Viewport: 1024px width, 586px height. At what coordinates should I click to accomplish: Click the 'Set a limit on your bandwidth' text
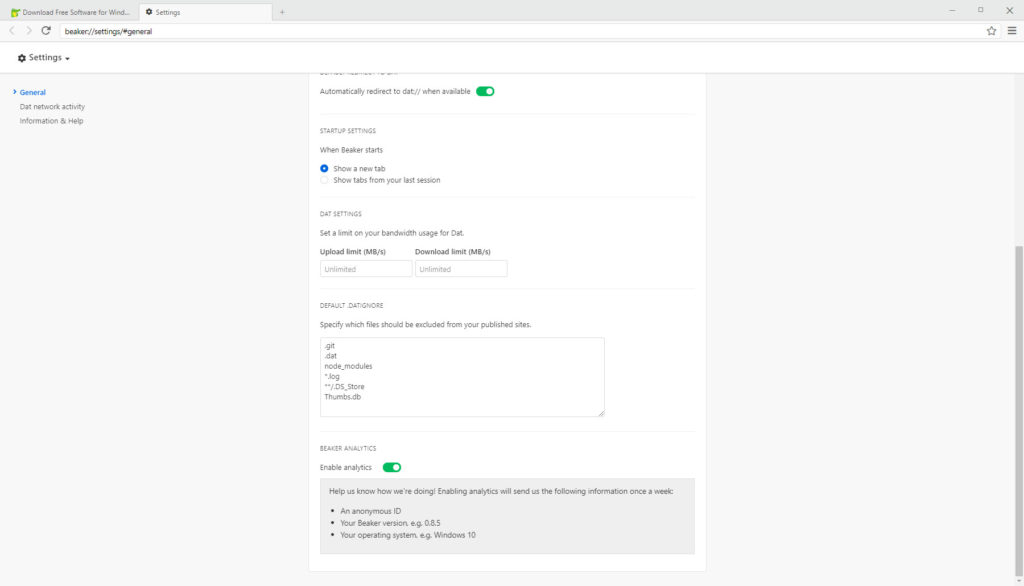(392, 233)
